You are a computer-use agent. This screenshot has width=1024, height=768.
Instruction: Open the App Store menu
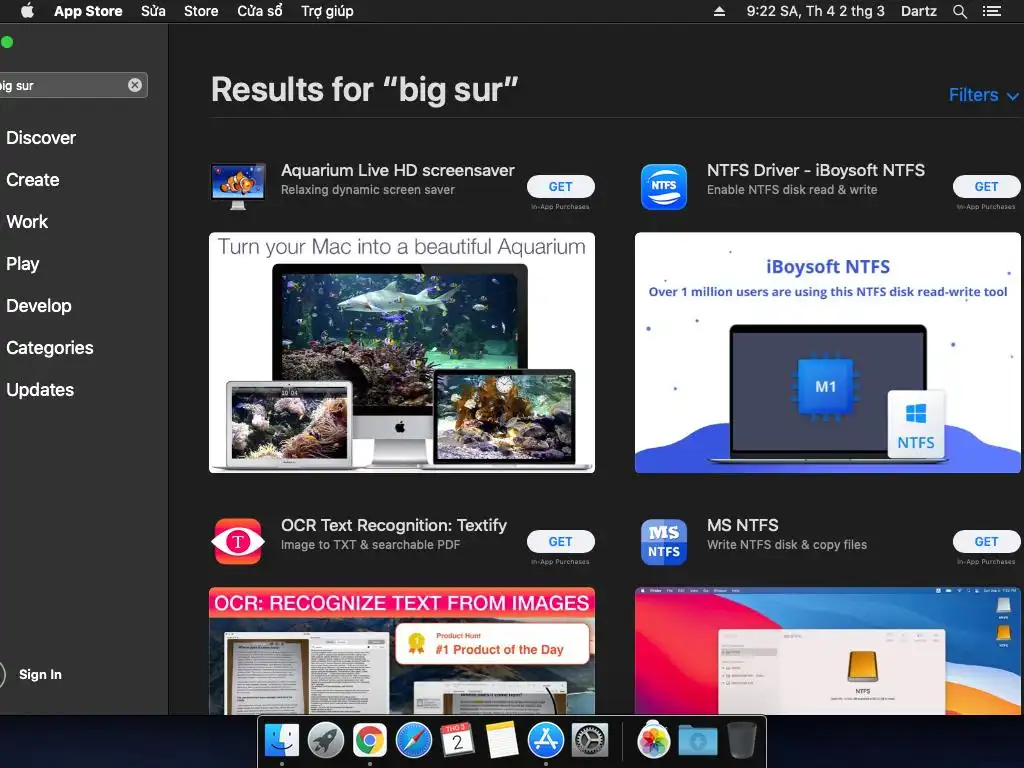(88, 11)
